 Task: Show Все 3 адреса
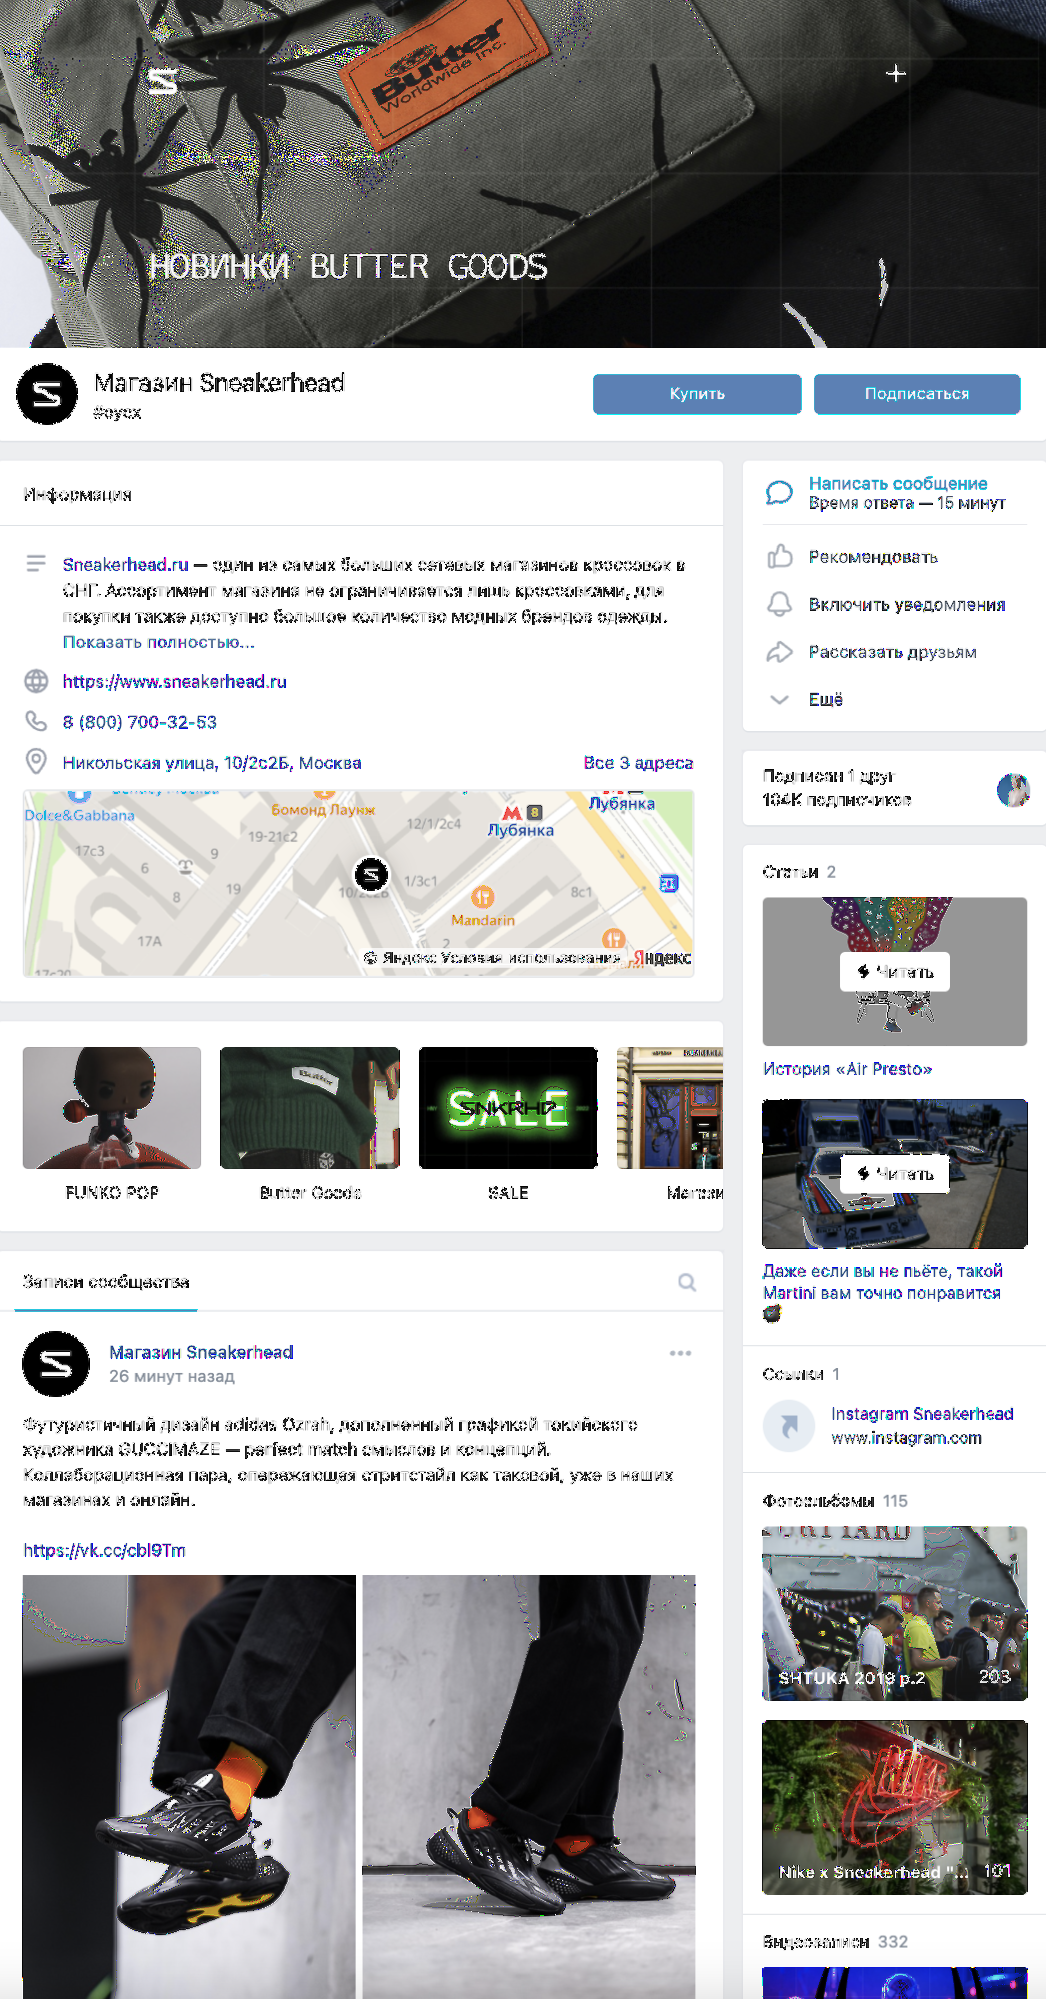(638, 762)
